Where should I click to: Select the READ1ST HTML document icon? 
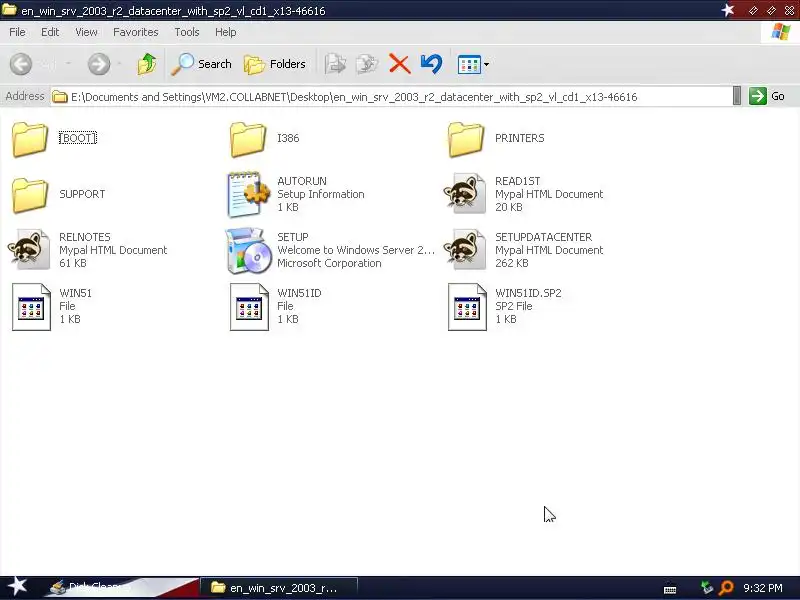coord(465,193)
